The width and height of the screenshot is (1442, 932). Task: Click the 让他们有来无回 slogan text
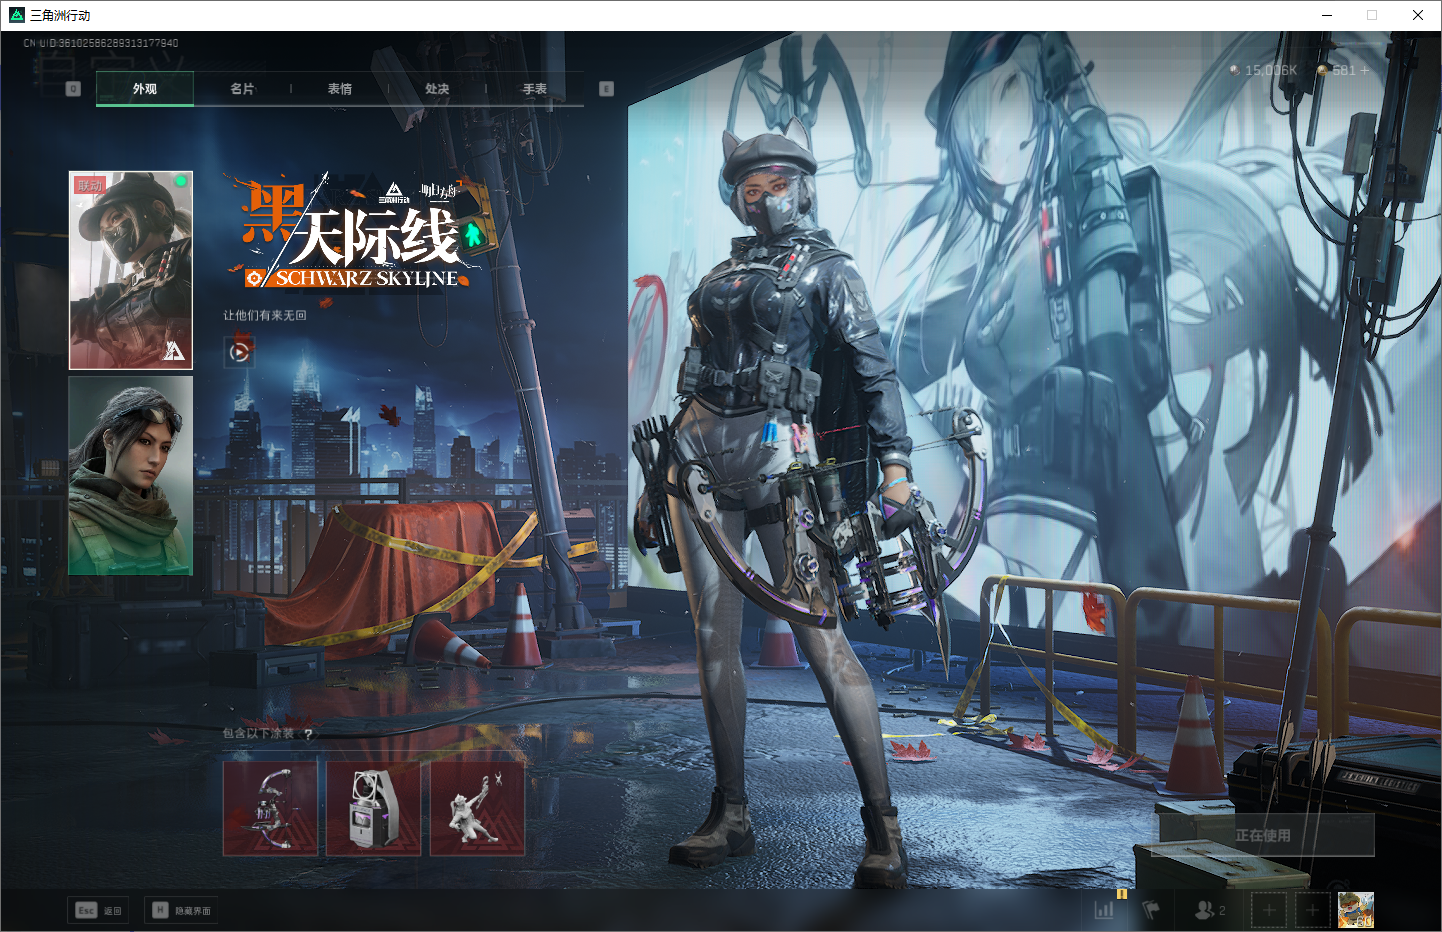point(265,315)
